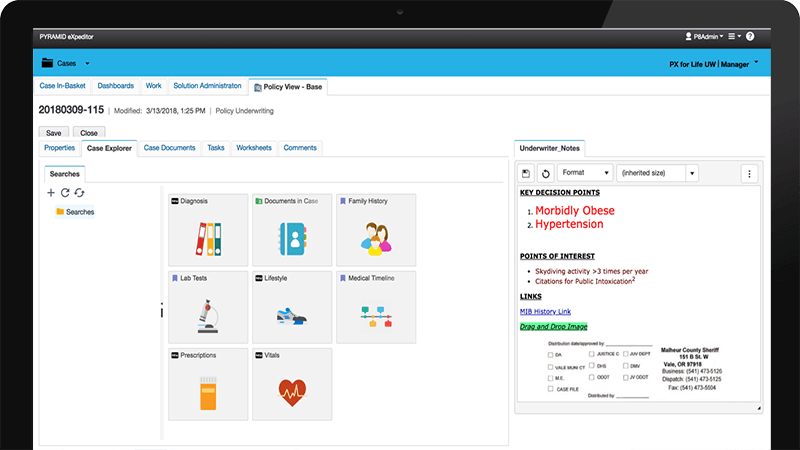Image resolution: width=800 pixels, height=450 pixels.
Task: Switch to Case Documents tab
Action: coord(169,148)
